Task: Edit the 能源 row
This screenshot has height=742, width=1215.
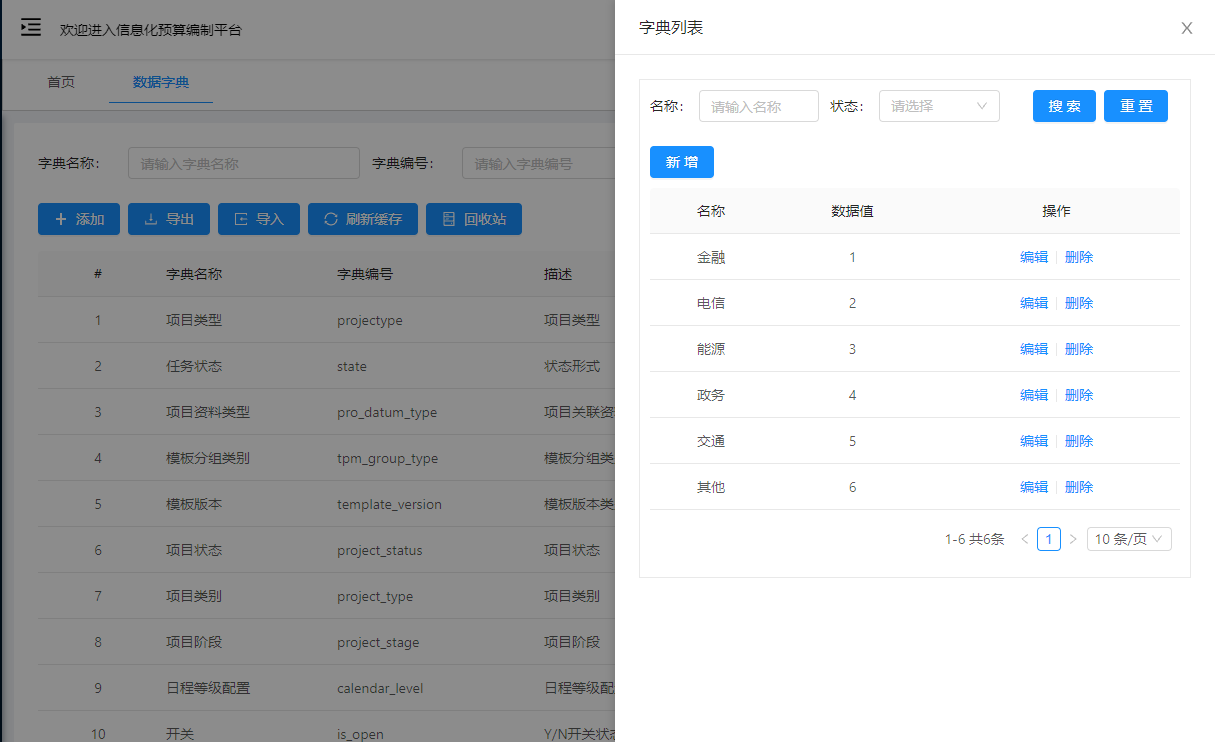Action: [x=1034, y=349]
